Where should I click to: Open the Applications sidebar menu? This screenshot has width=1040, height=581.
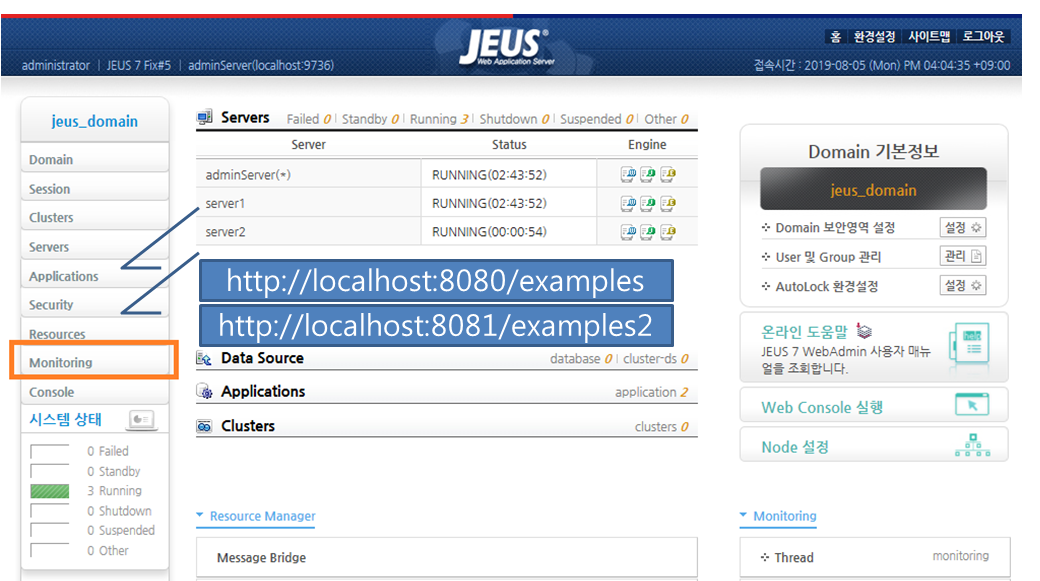pyautogui.click(x=95, y=276)
